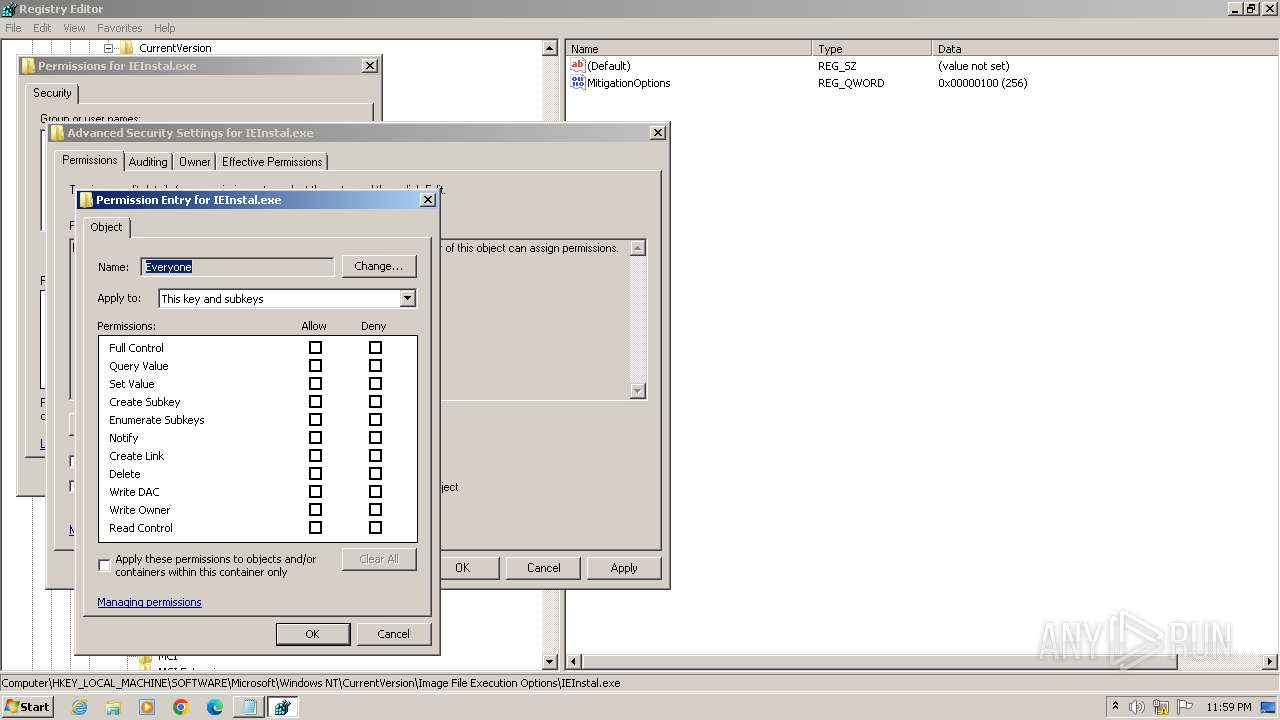The height and width of the screenshot is (720, 1280).
Task: Select Registry Editor taskbar button
Action: pos(282,707)
